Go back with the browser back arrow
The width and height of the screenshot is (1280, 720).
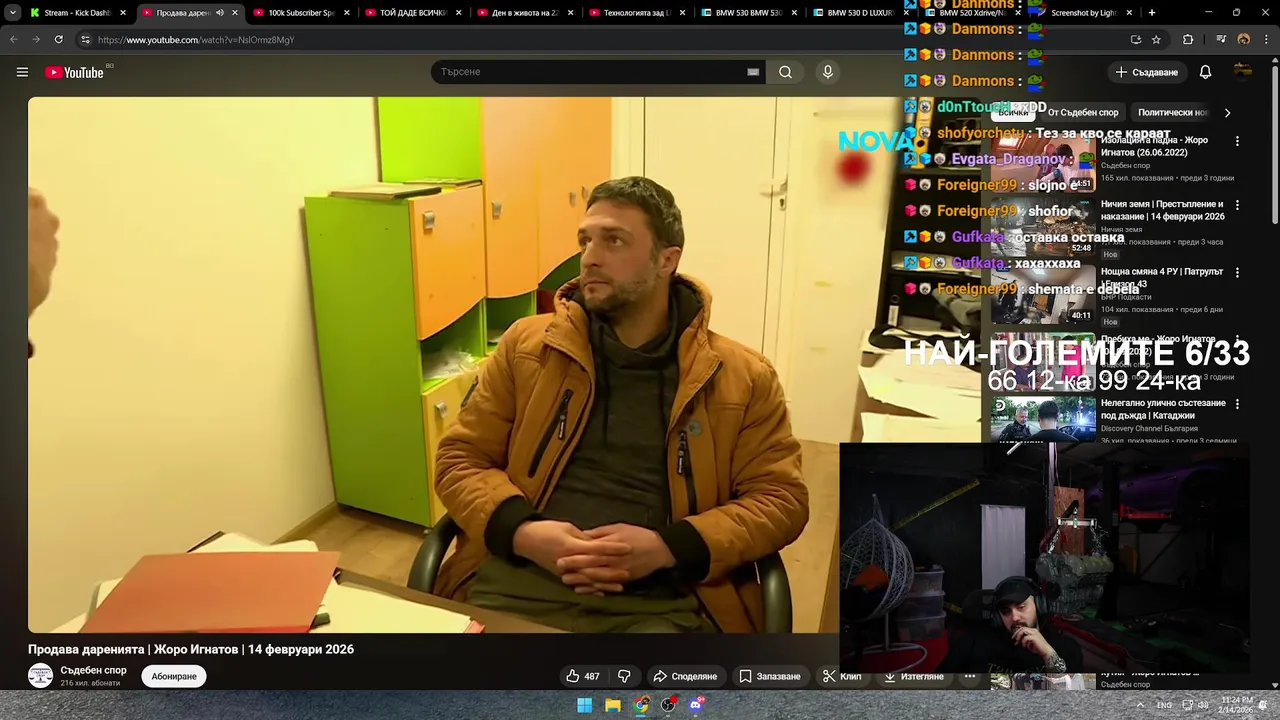click(x=13, y=39)
